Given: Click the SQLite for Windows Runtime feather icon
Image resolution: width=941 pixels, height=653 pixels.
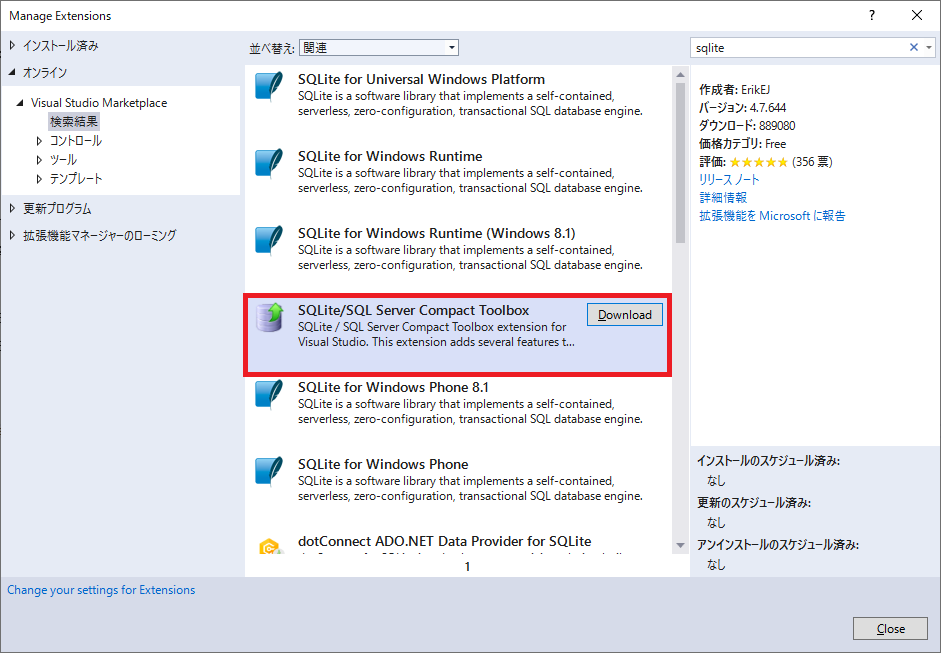Looking at the screenshot, I should click(x=268, y=163).
